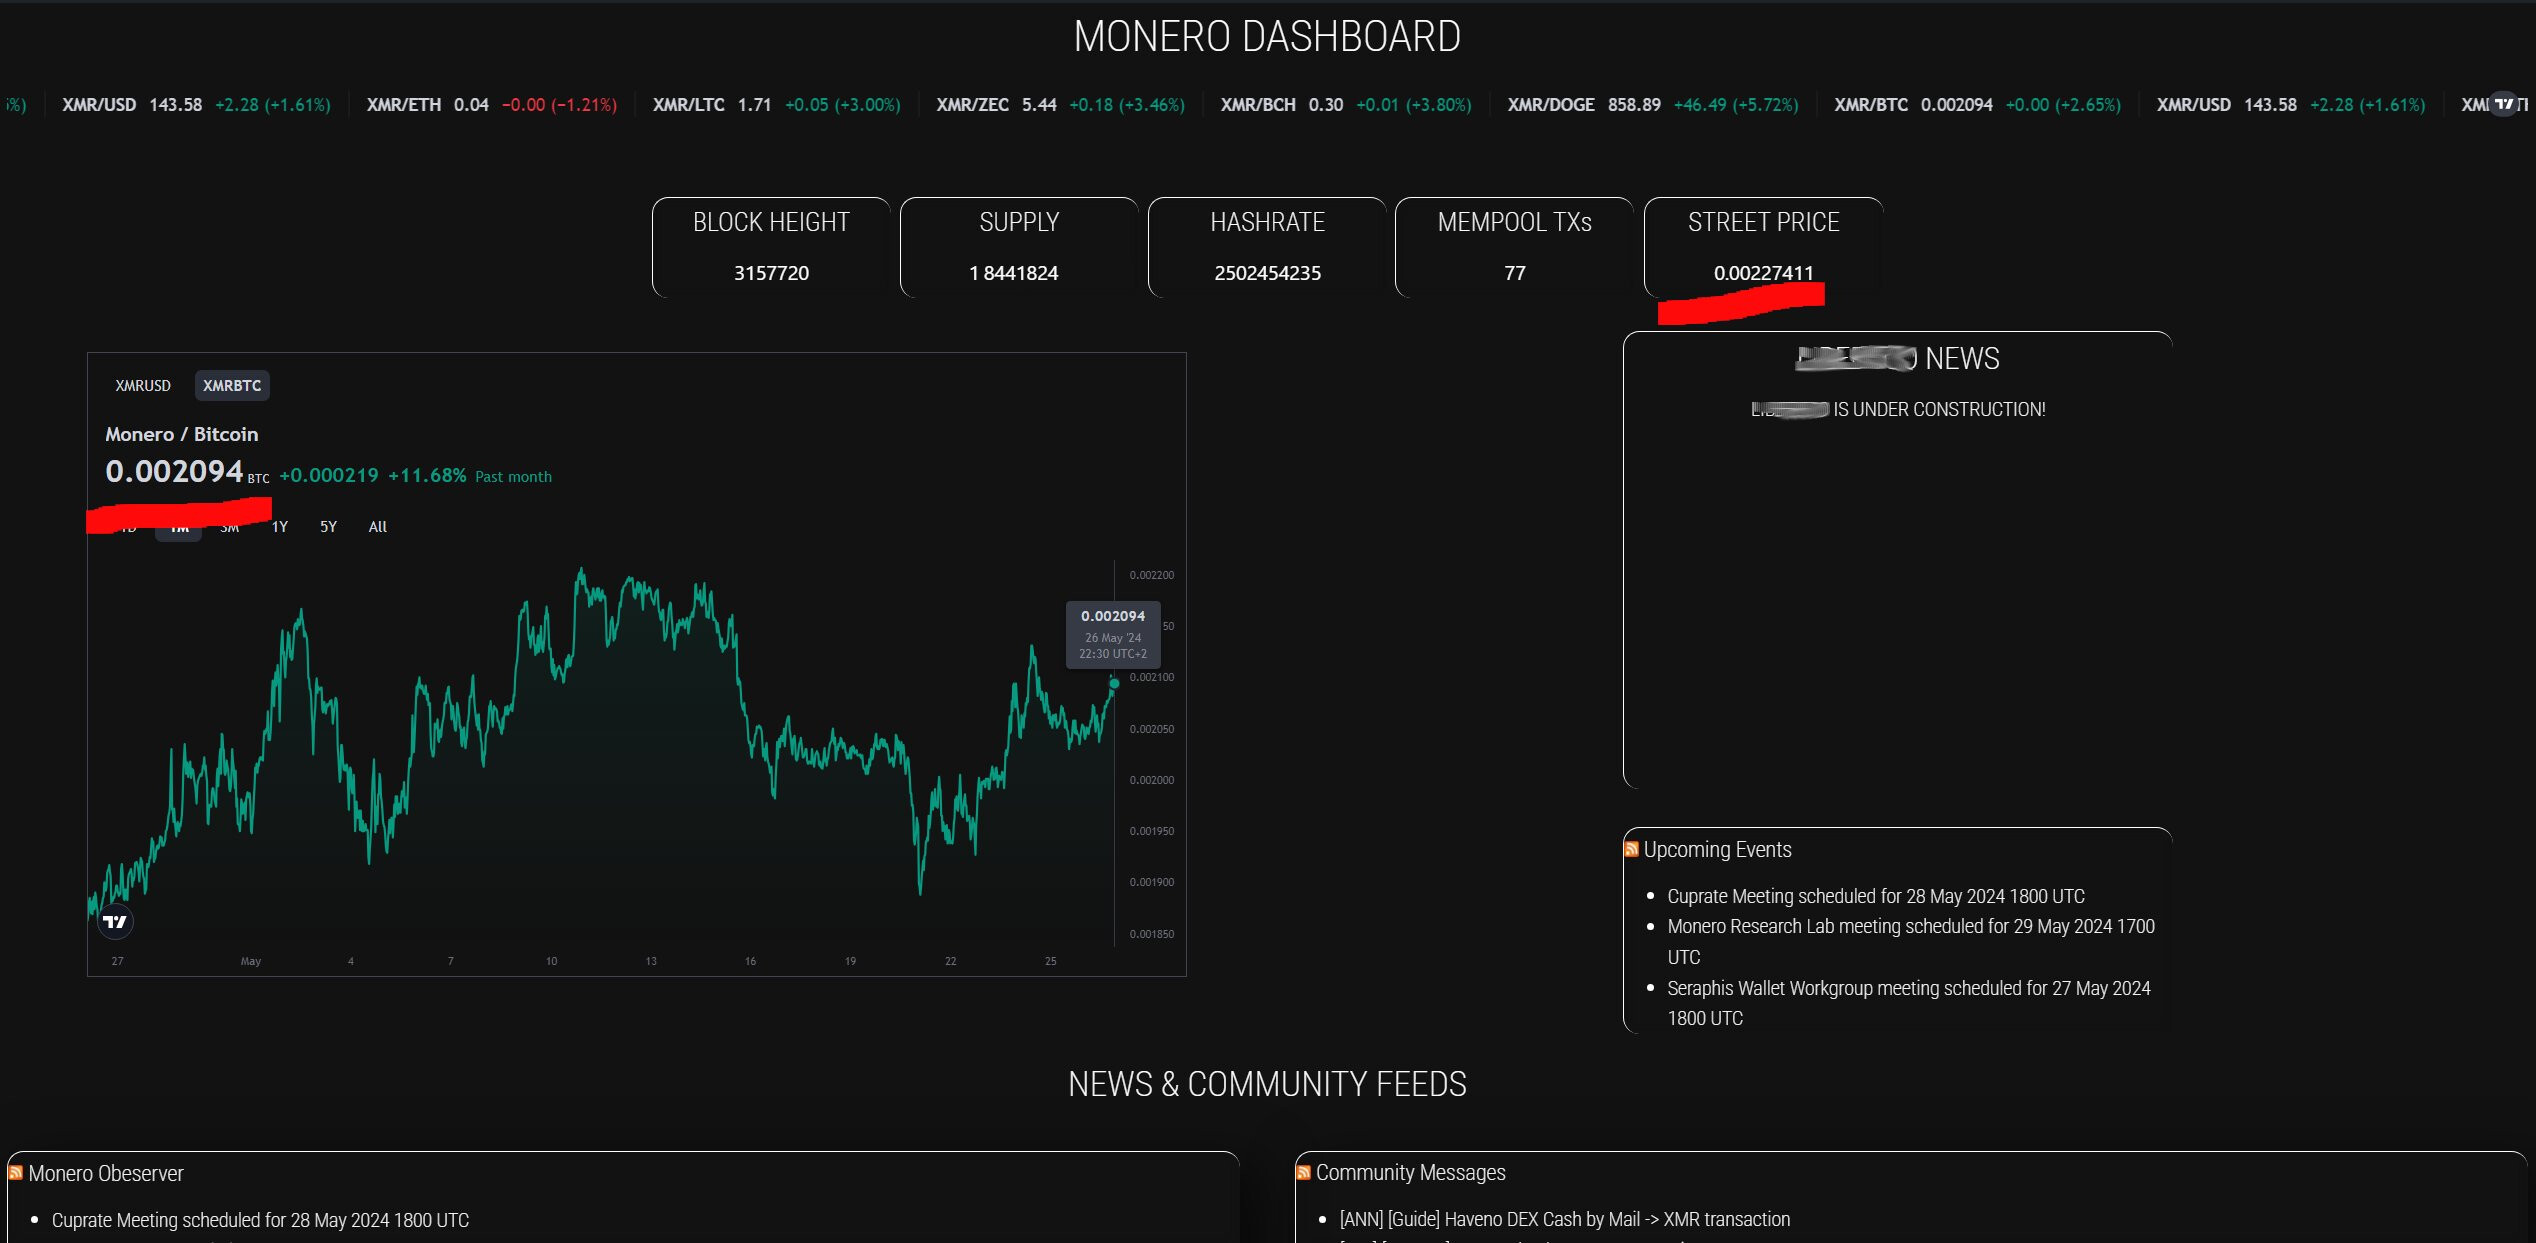Open the Haveno DEX Cash by Mail message
This screenshot has width=2536, height=1243.
pyautogui.click(x=1564, y=1219)
